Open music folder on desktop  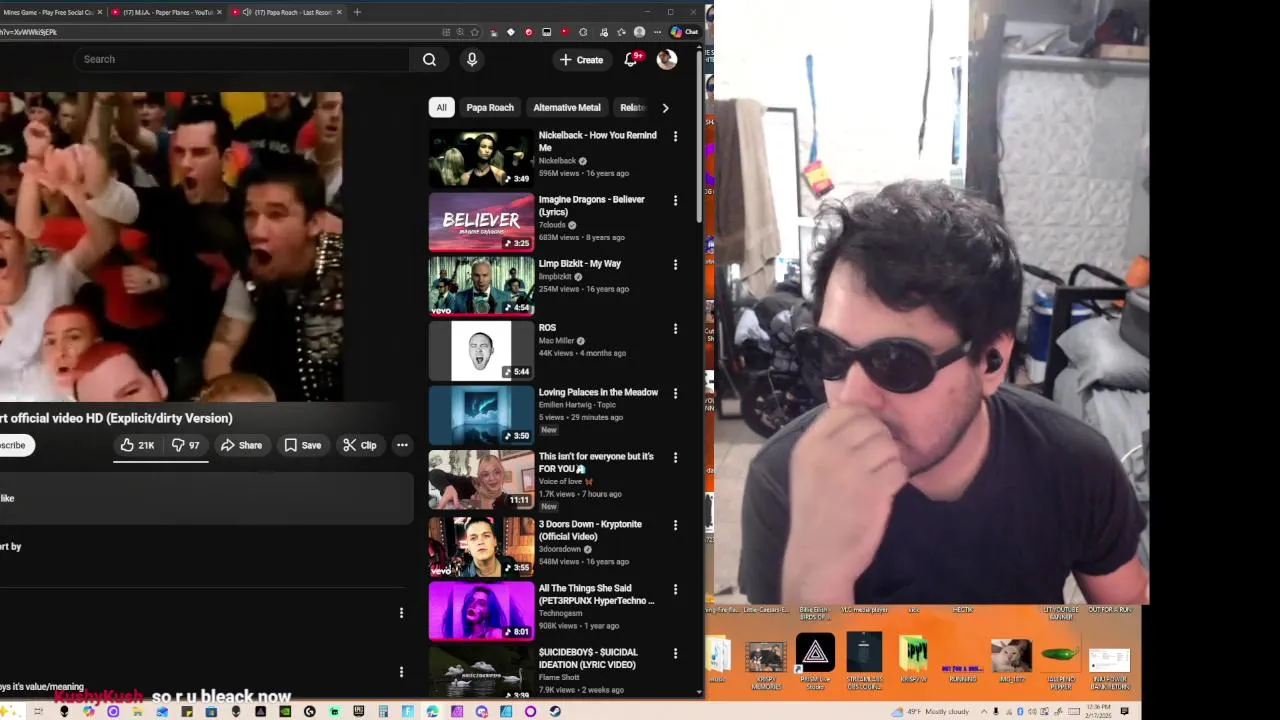718,660
